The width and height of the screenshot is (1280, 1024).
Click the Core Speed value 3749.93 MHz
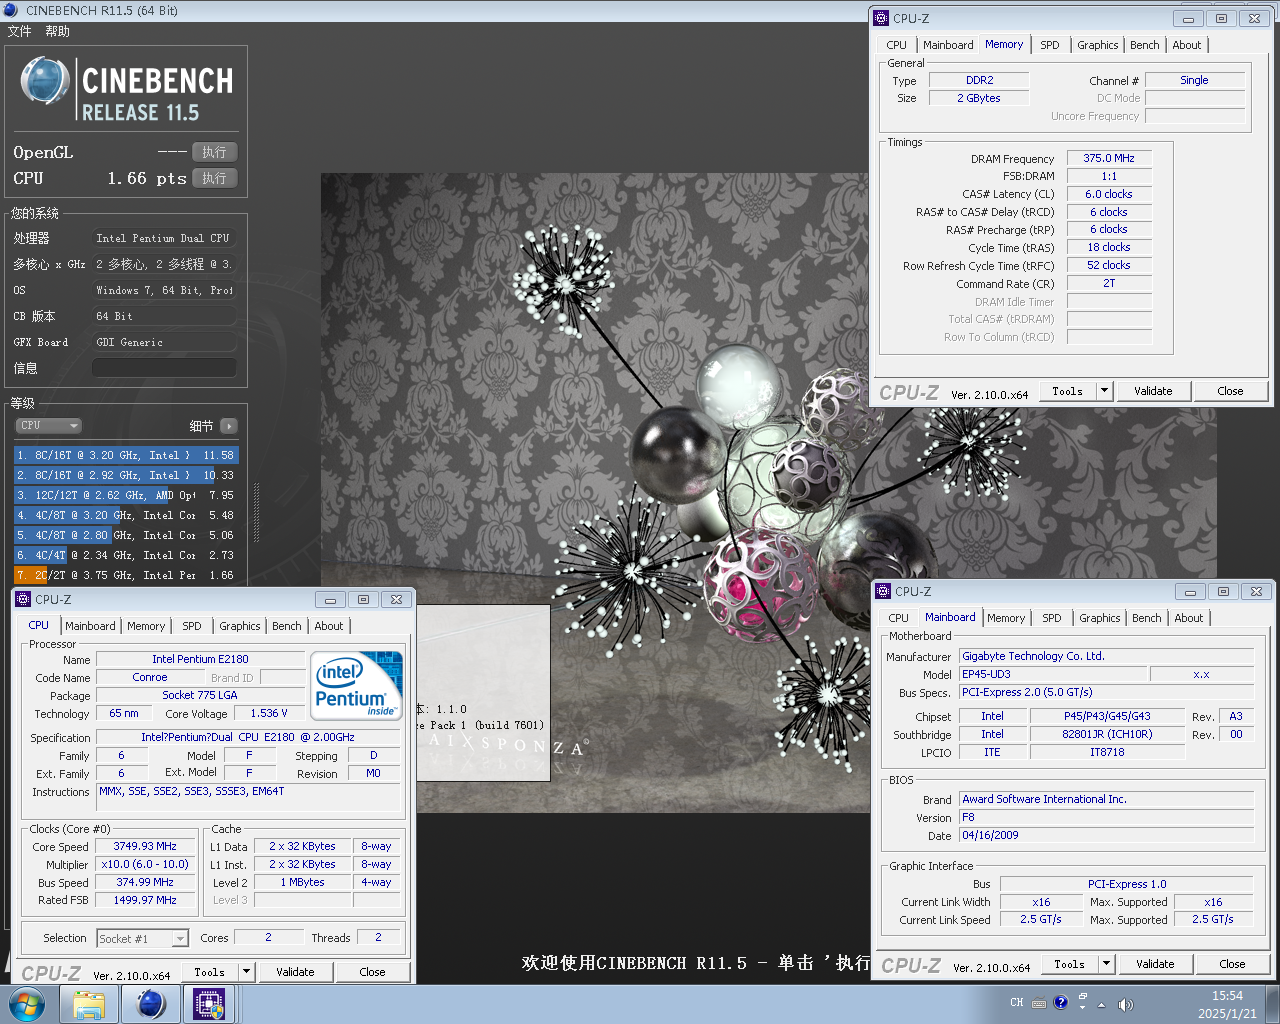pos(145,846)
